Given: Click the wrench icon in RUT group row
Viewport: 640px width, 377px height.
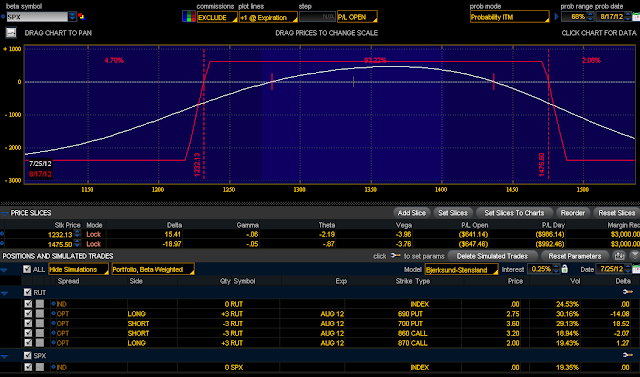Looking at the screenshot, I should tap(628, 292).
